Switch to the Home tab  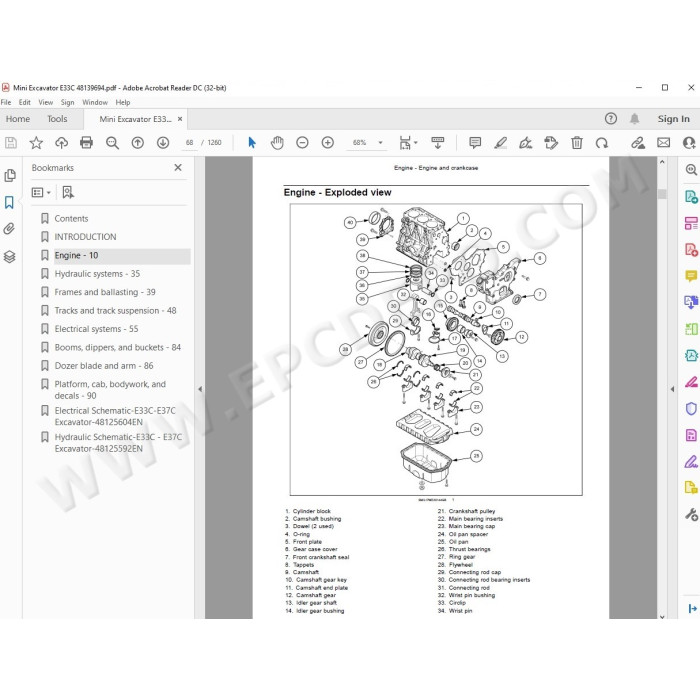(x=18, y=119)
